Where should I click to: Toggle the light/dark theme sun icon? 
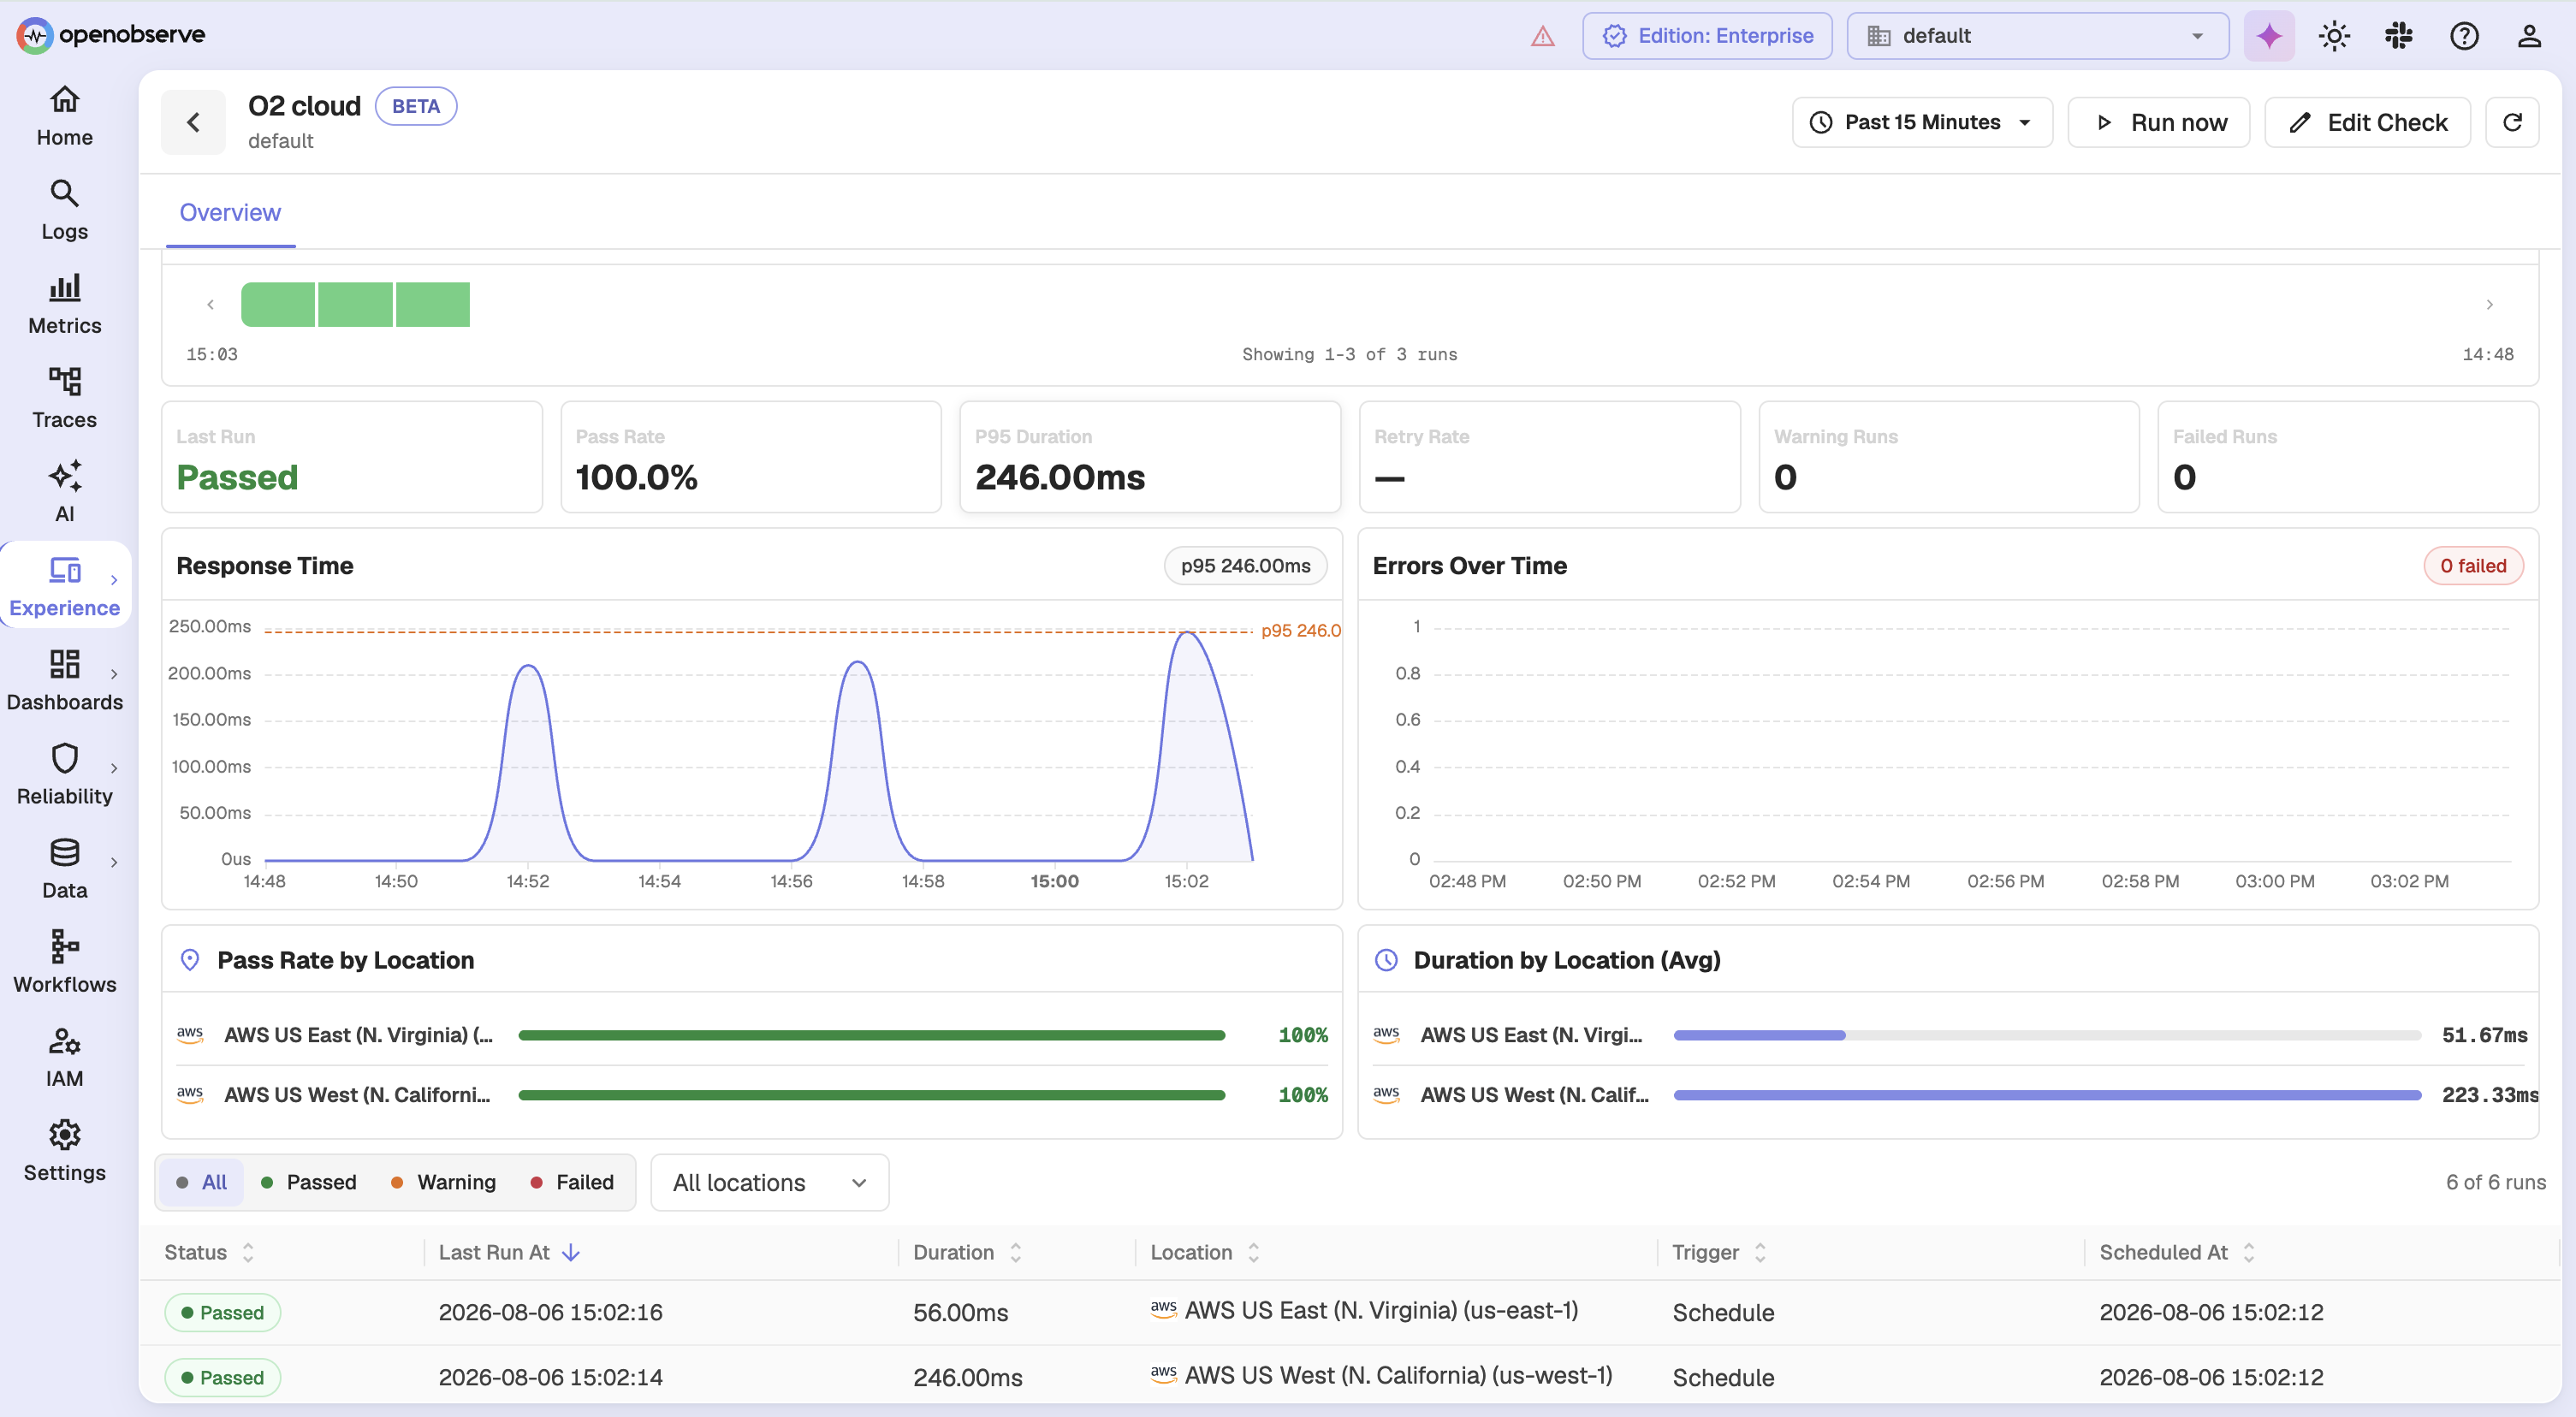click(x=2334, y=36)
